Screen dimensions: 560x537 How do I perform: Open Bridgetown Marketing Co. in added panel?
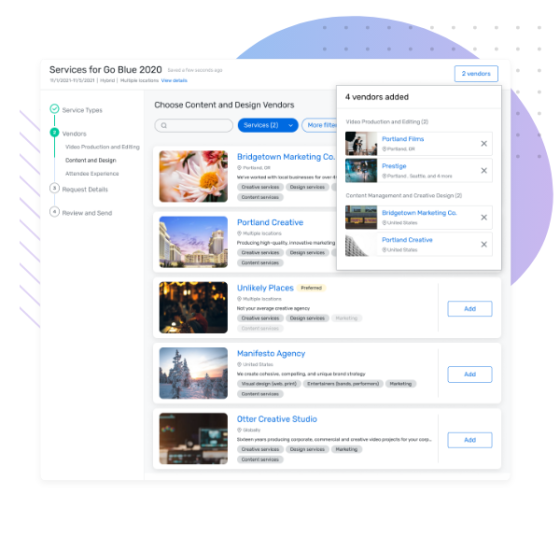coord(419,213)
